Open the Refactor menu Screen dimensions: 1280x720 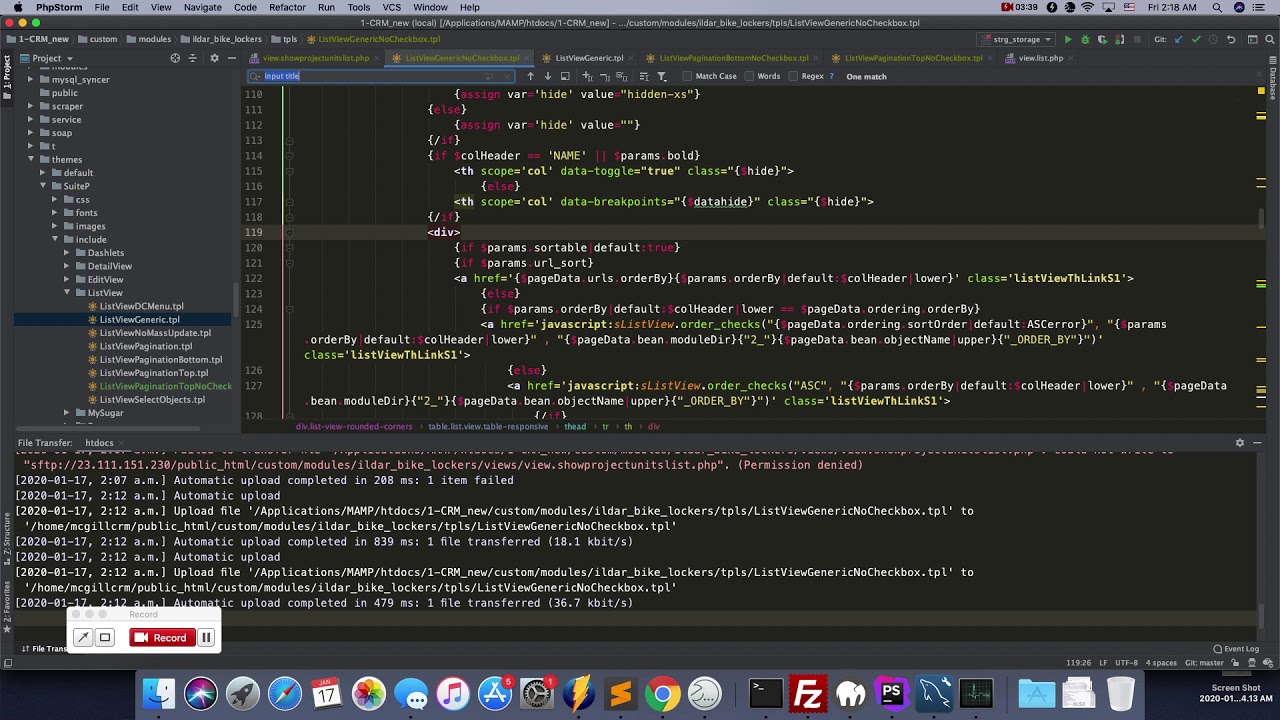(x=287, y=7)
